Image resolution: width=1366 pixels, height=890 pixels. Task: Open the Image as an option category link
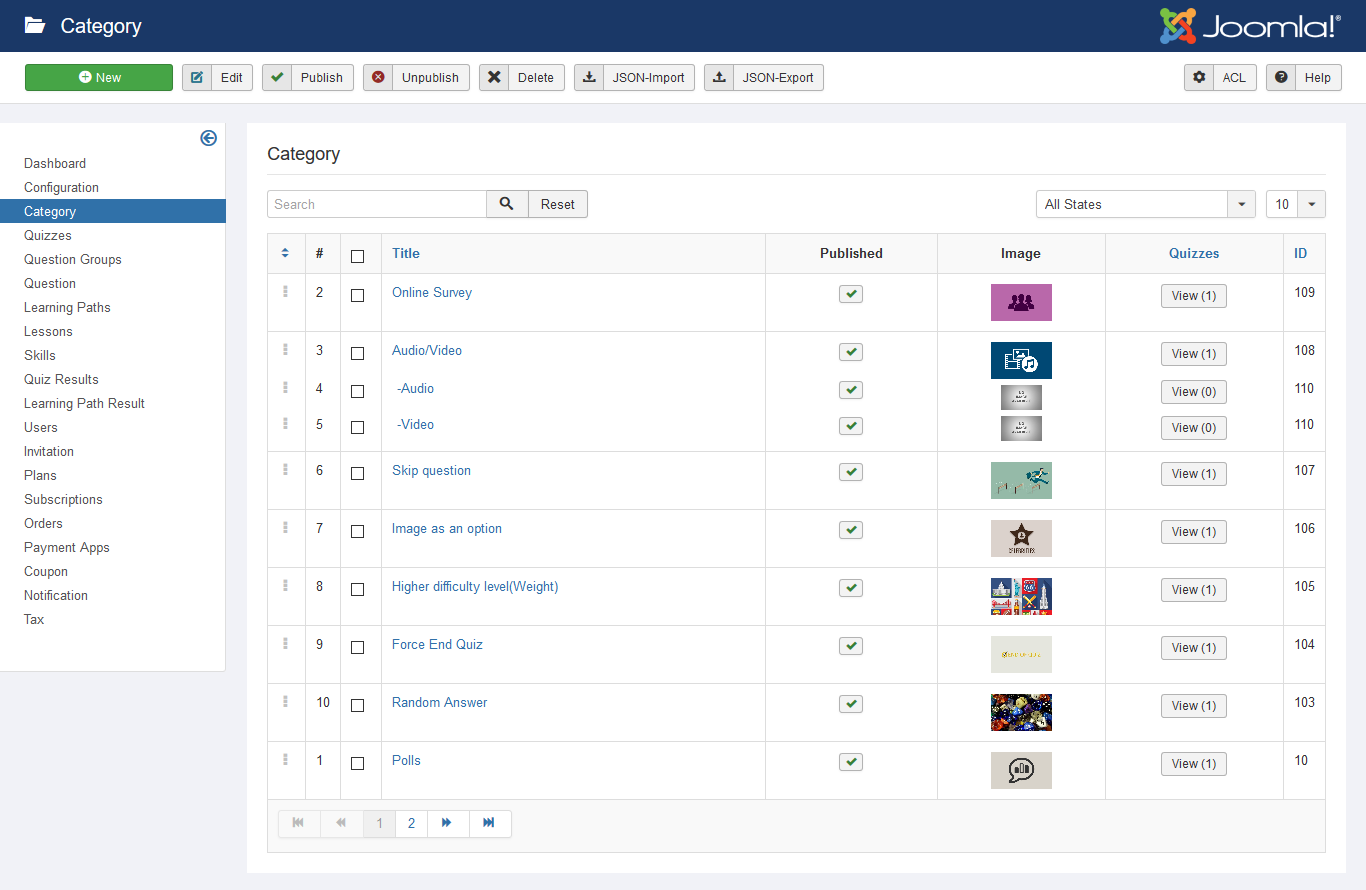(x=447, y=528)
